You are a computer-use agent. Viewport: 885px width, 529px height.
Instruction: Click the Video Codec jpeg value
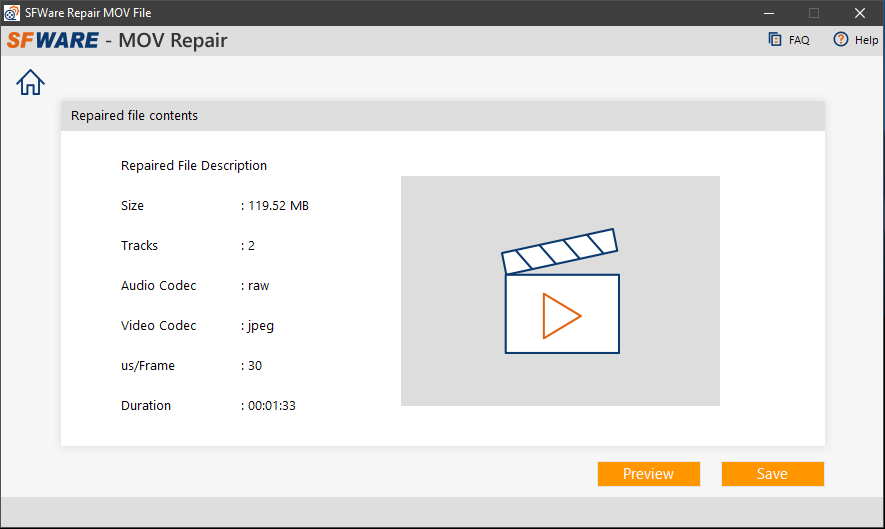tap(260, 326)
